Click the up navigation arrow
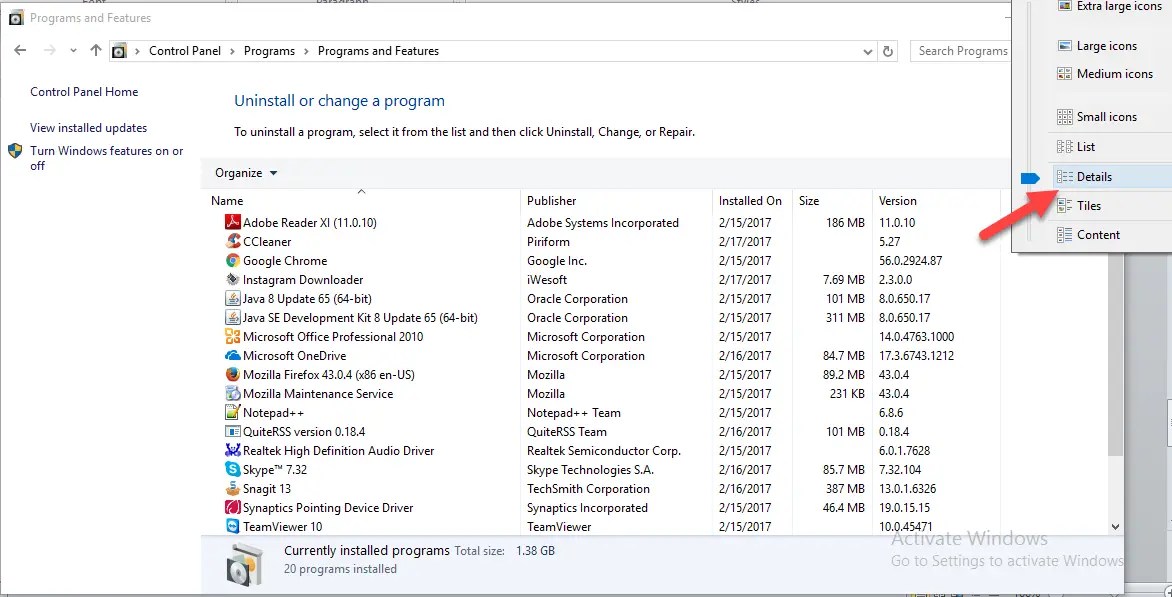 point(93,50)
